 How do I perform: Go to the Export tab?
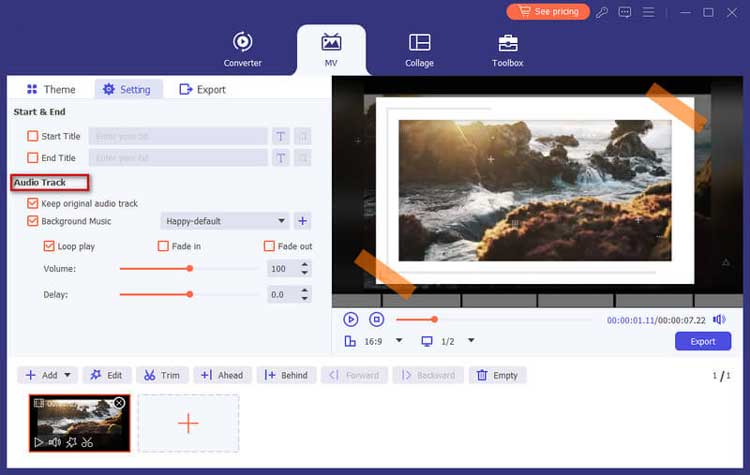click(202, 89)
